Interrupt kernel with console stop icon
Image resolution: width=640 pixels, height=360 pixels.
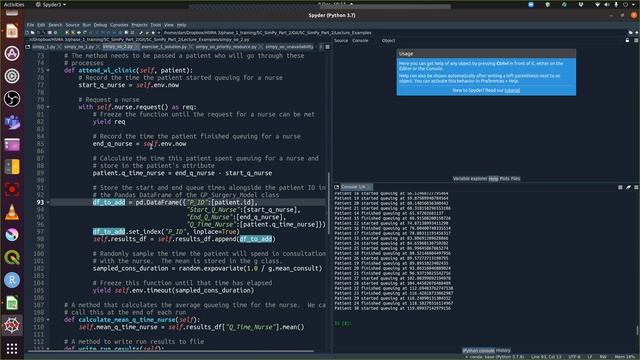[620, 187]
